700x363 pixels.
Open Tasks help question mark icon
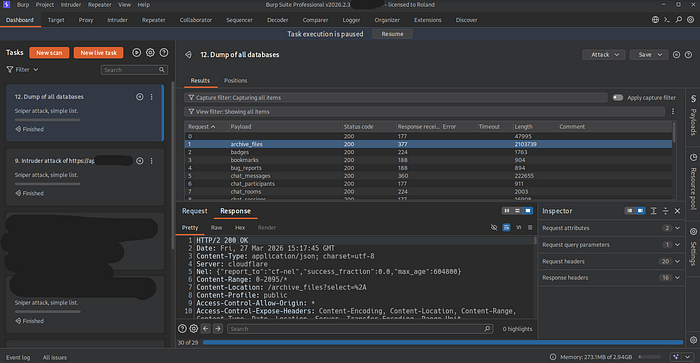(x=164, y=53)
